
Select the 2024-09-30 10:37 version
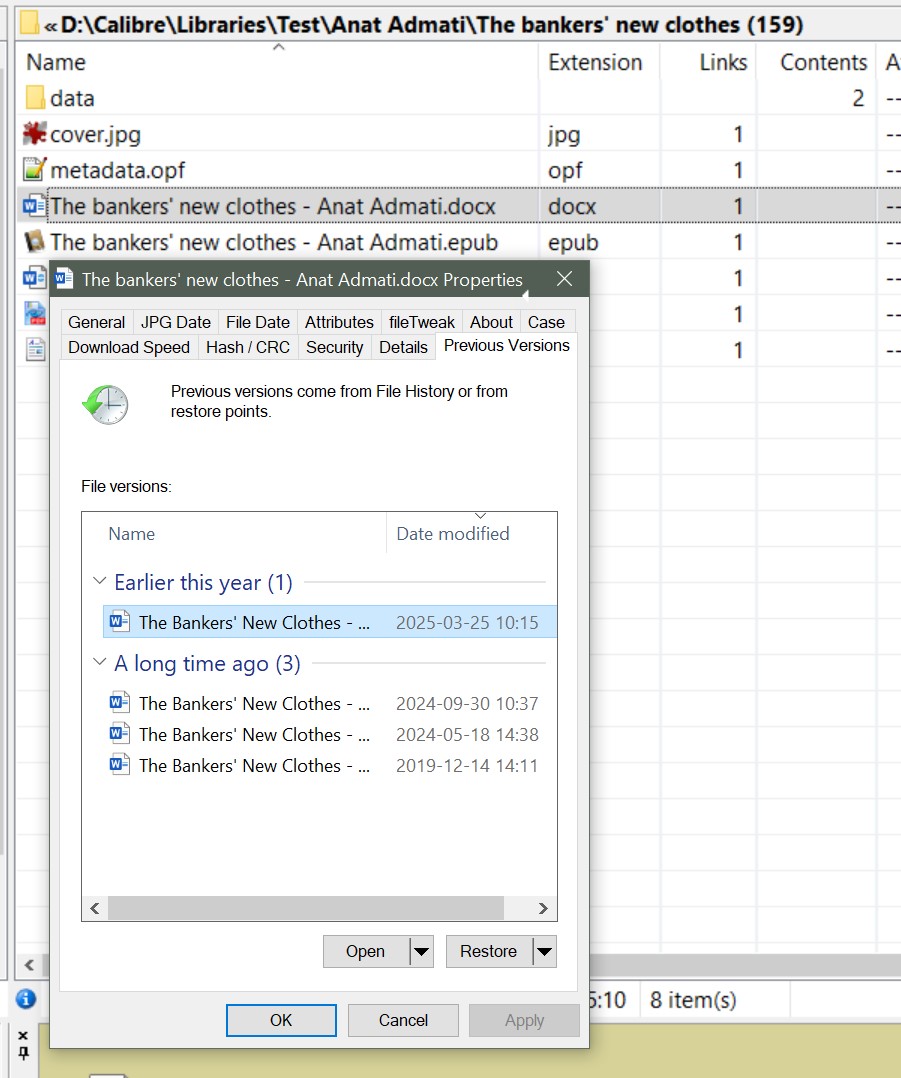pos(330,703)
